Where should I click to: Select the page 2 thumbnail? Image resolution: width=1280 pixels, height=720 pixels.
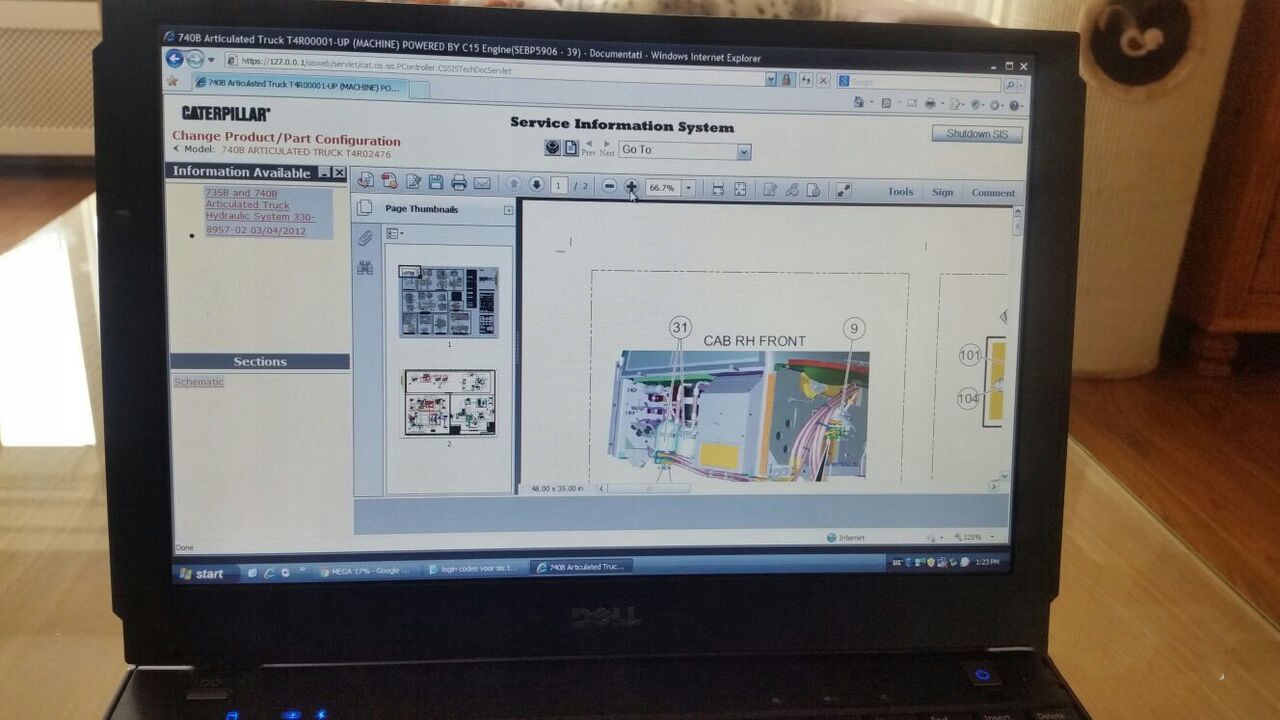point(449,403)
